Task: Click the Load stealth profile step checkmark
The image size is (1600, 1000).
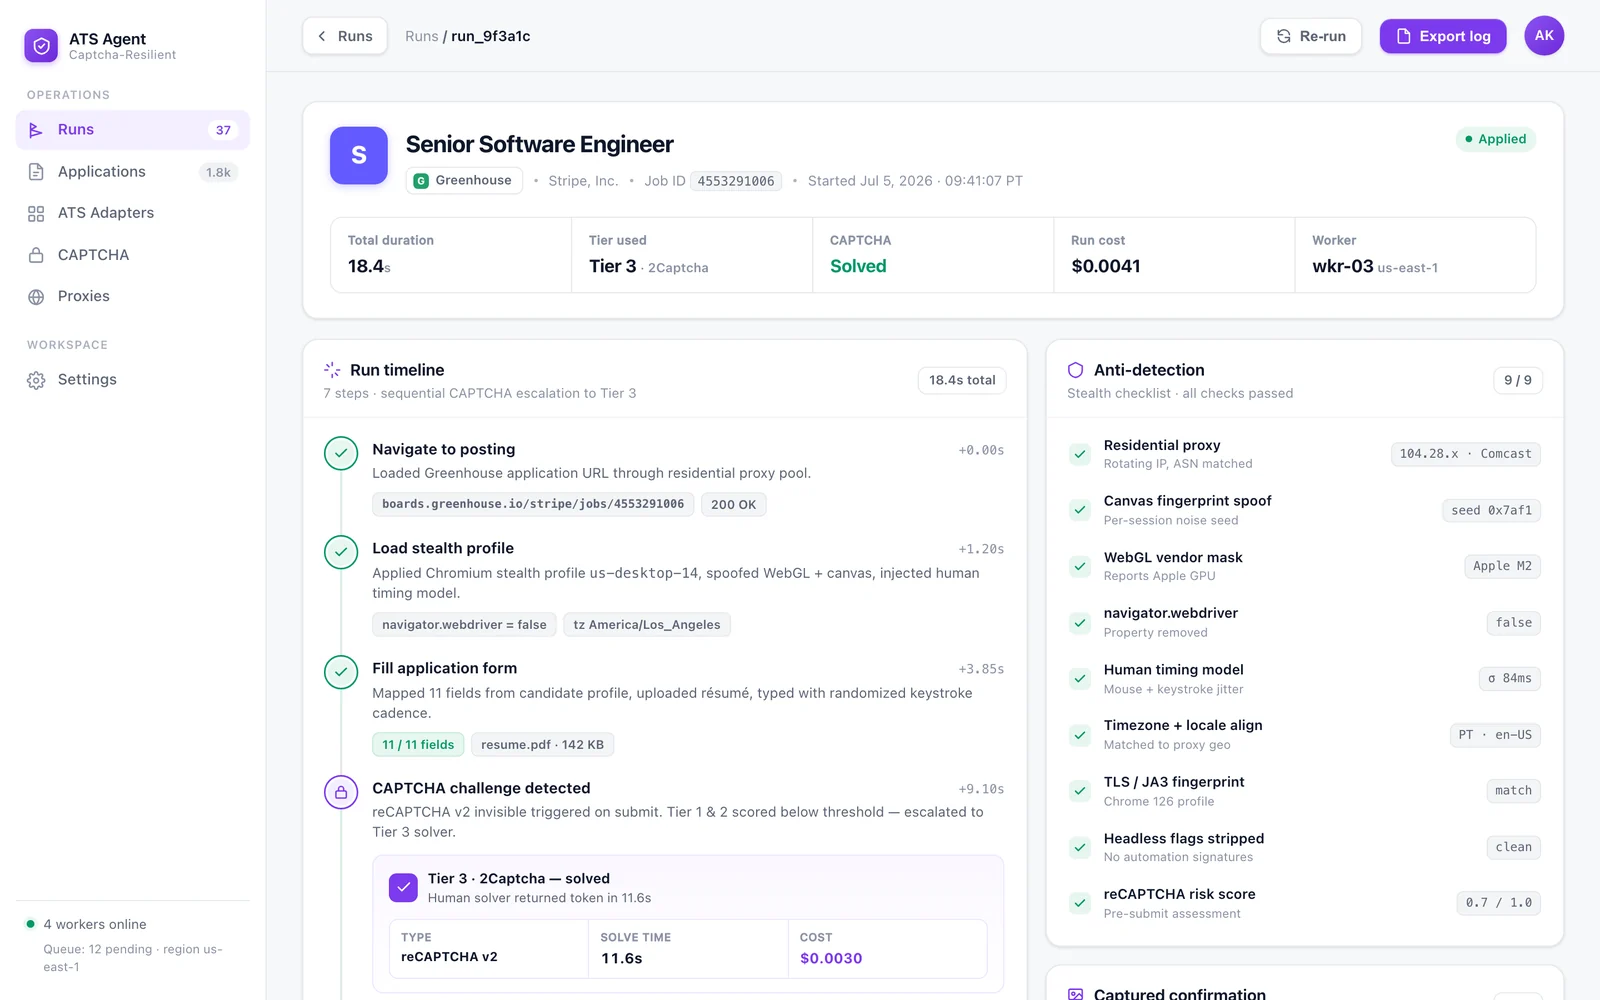Action: 341,552
